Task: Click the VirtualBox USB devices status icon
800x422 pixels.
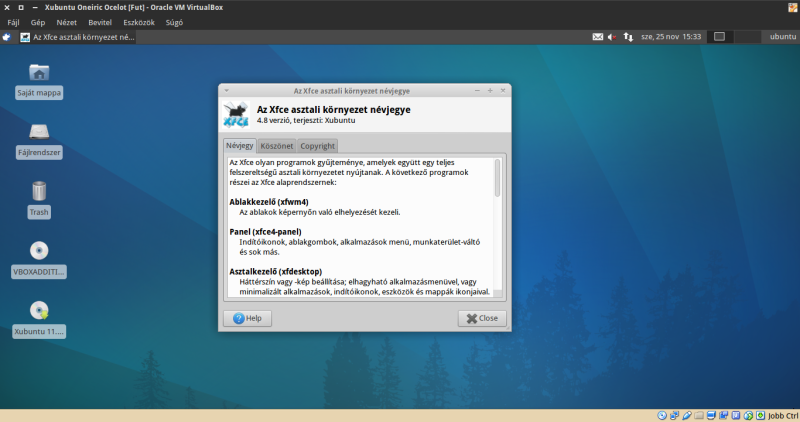Action: click(687, 415)
